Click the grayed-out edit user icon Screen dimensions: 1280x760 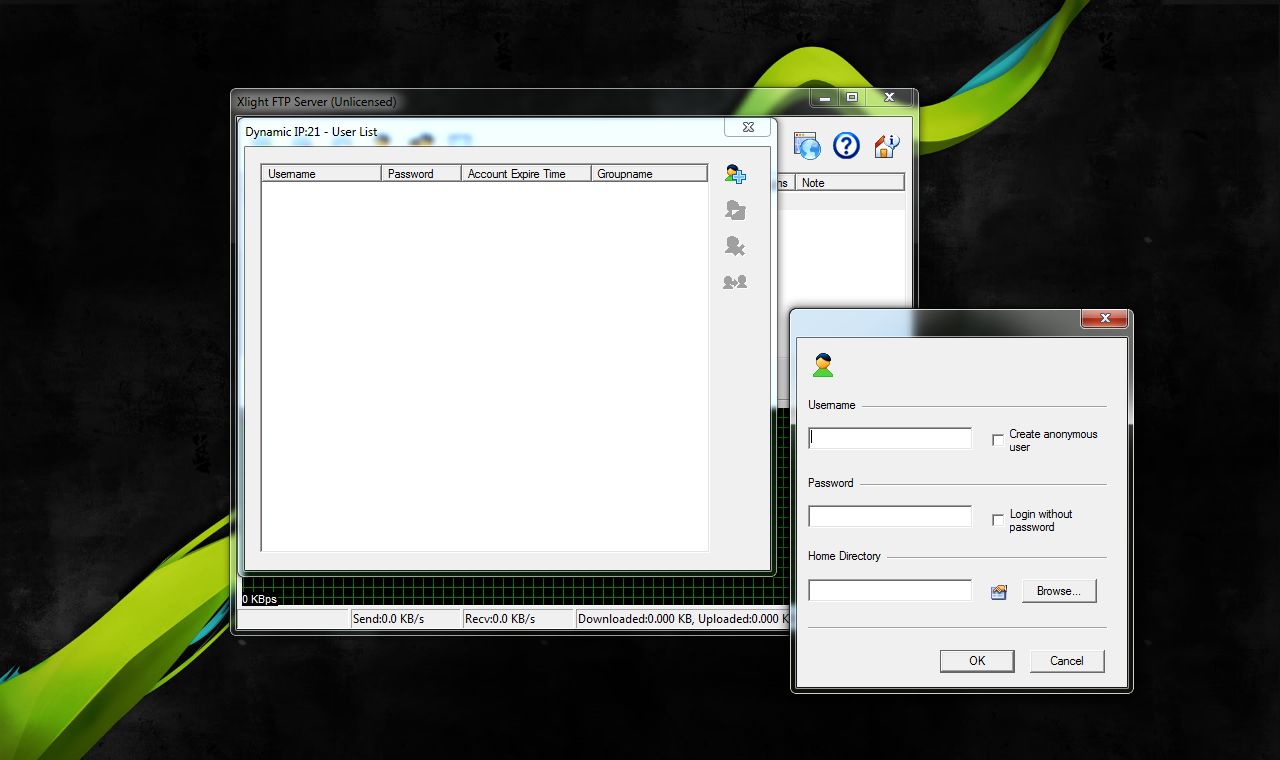(x=735, y=210)
